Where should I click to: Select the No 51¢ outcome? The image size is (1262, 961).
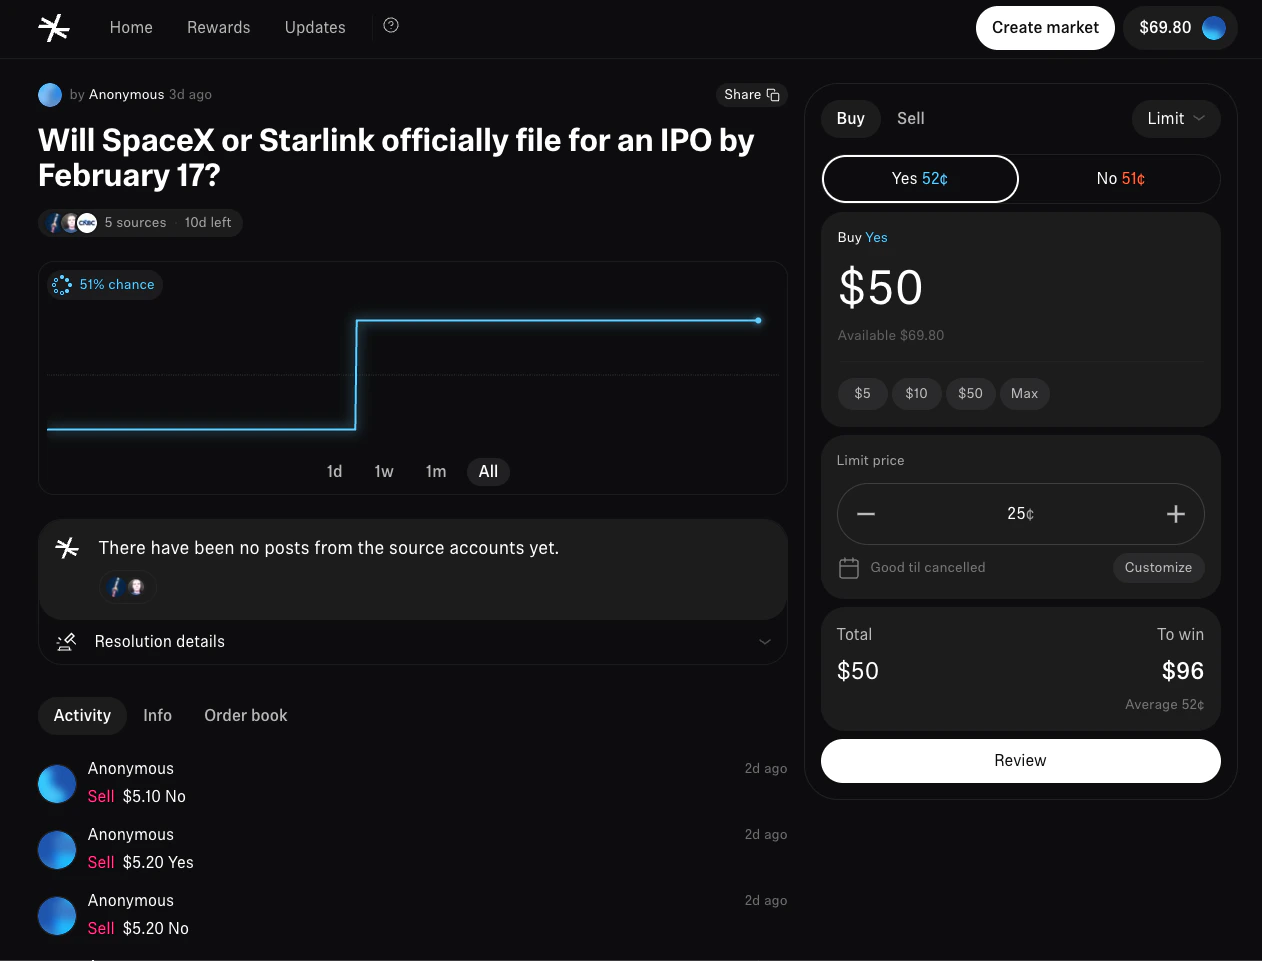[x=1121, y=179]
